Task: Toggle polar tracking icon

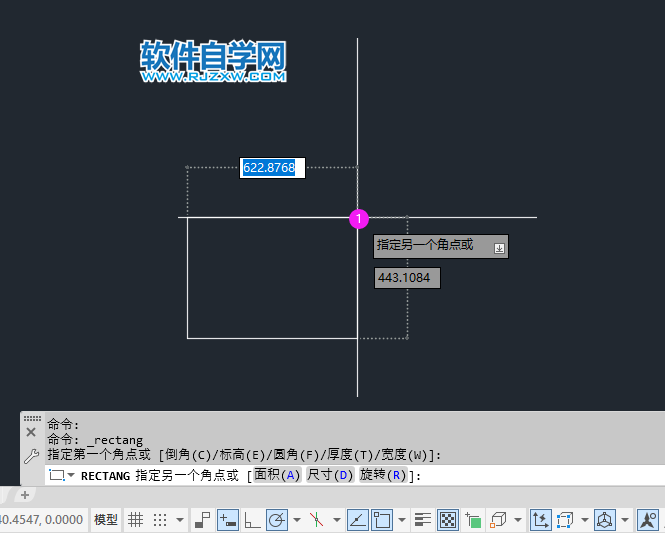Action: point(277,520)
